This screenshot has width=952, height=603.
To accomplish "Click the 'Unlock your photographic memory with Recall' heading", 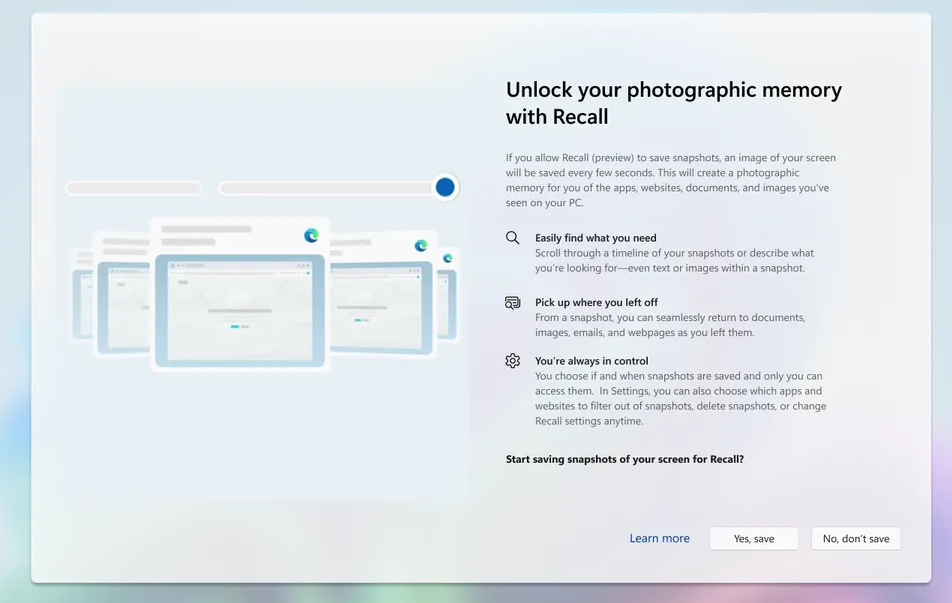I will (673, 103).
